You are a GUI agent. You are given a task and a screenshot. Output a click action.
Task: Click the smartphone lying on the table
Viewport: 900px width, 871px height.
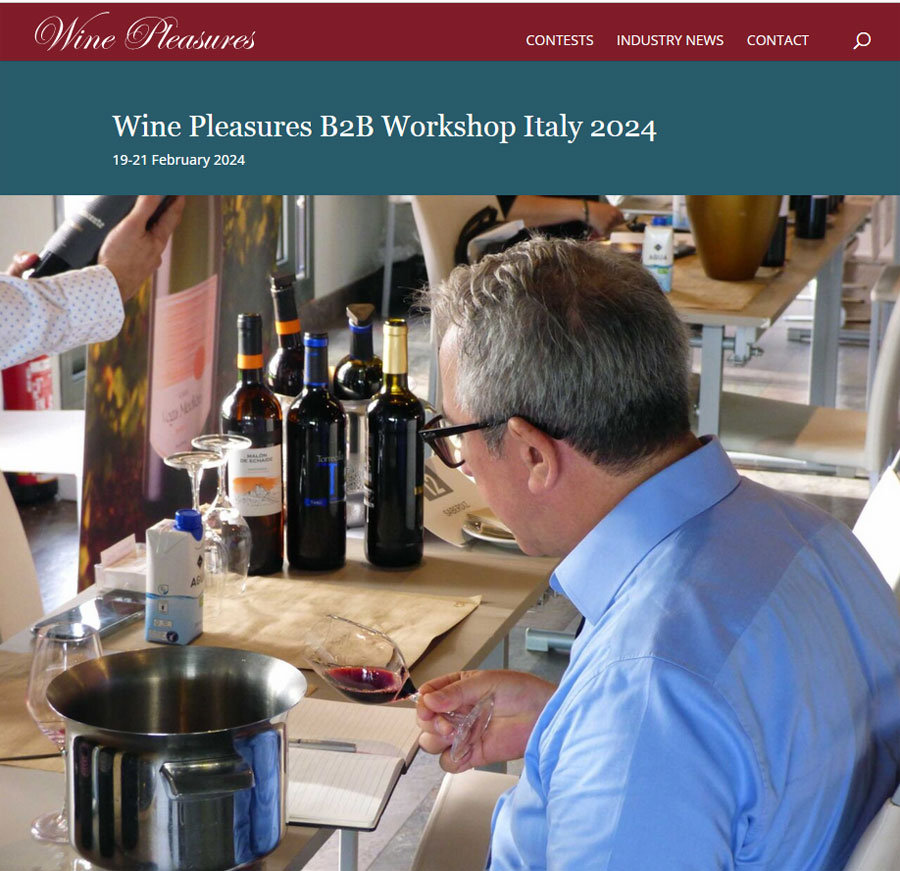pos(91,613)
